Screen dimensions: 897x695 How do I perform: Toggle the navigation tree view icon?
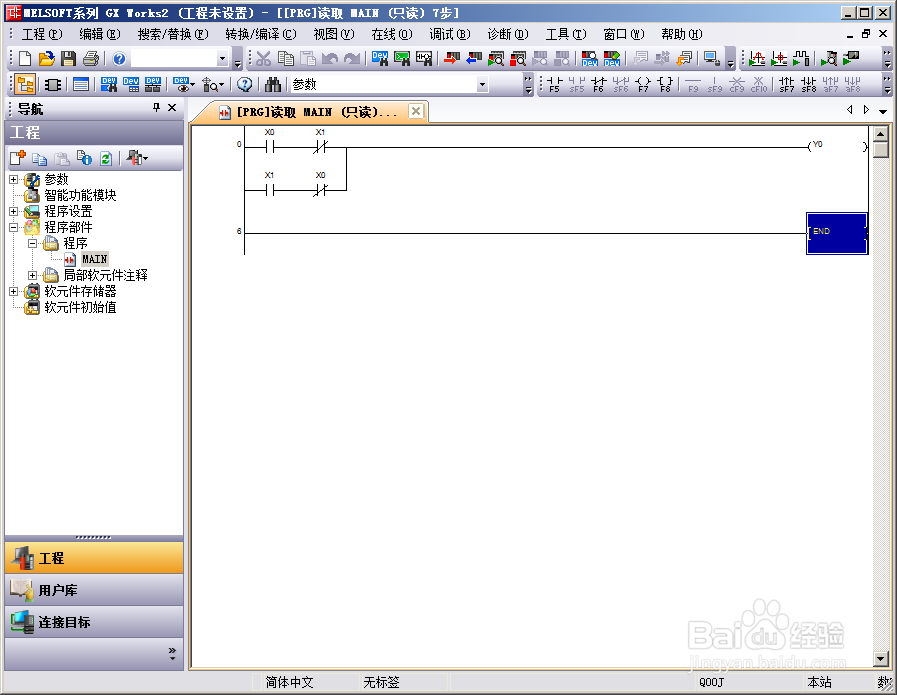pos(25,85)
